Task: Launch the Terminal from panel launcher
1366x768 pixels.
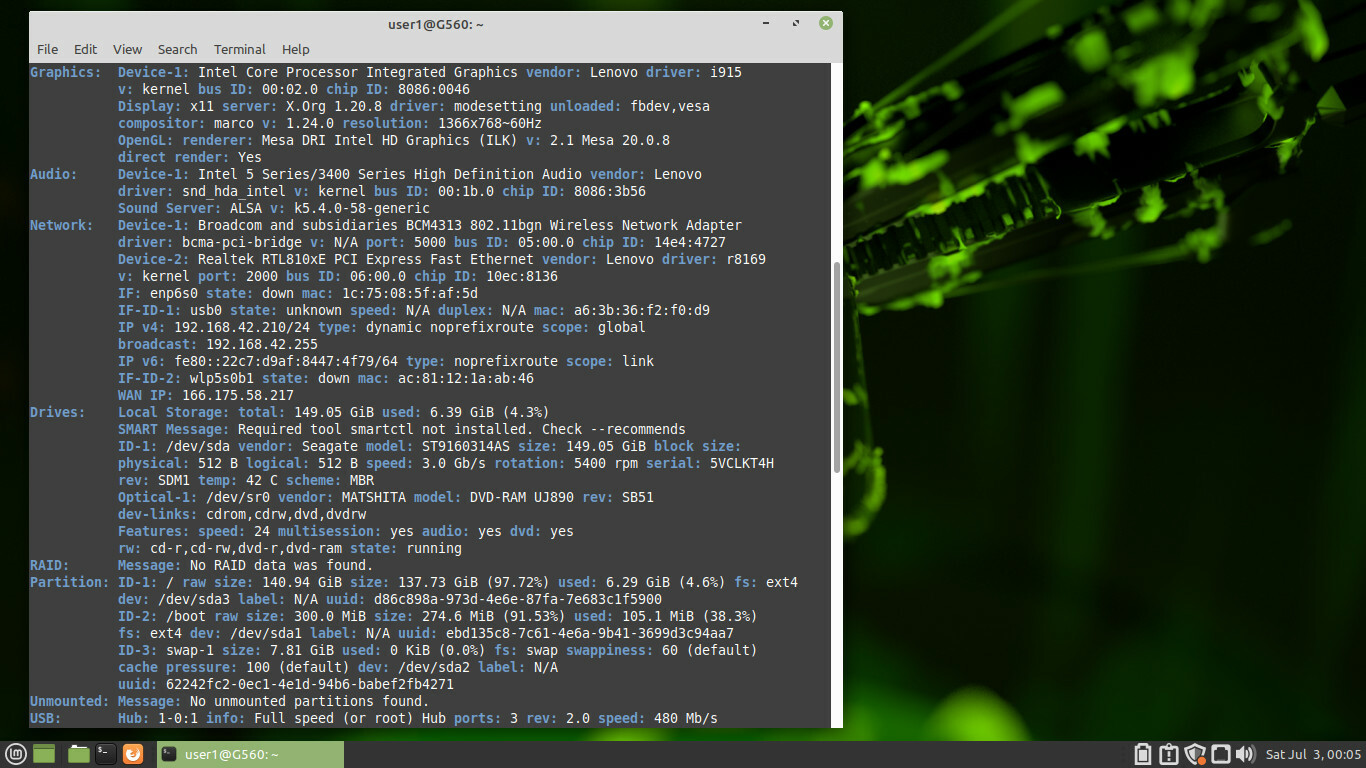Action: click(106, 754)
